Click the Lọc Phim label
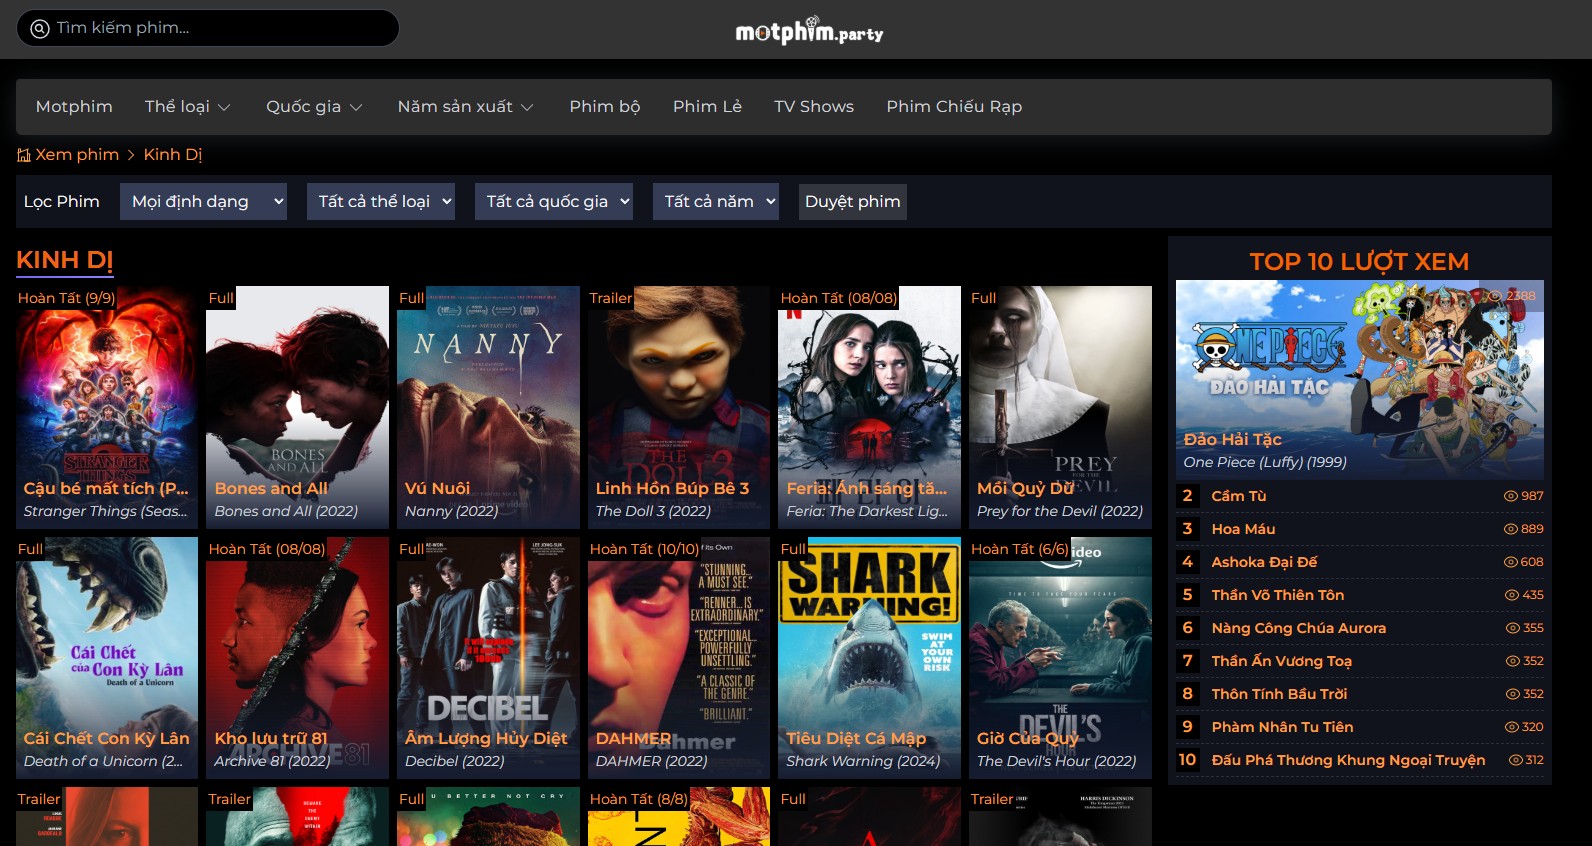 [x=62, y=202]
